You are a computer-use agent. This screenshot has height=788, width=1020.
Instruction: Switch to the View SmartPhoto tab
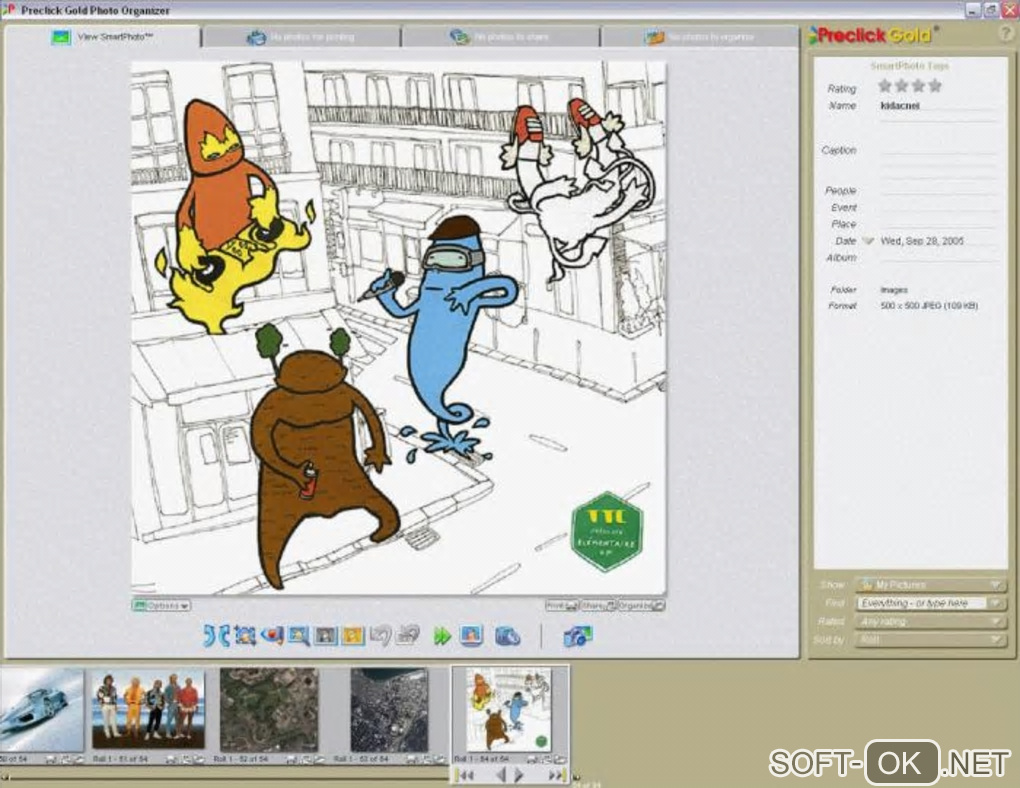103,37
